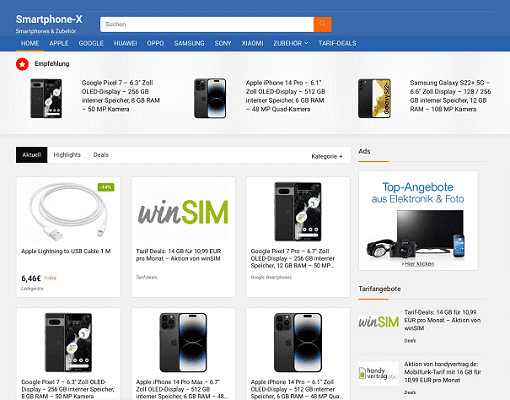The height and width of the screenshot is (400, 510).
Task: Open the recommended Galaxy S22+ thumbnail
Action: tap(374, 98)
